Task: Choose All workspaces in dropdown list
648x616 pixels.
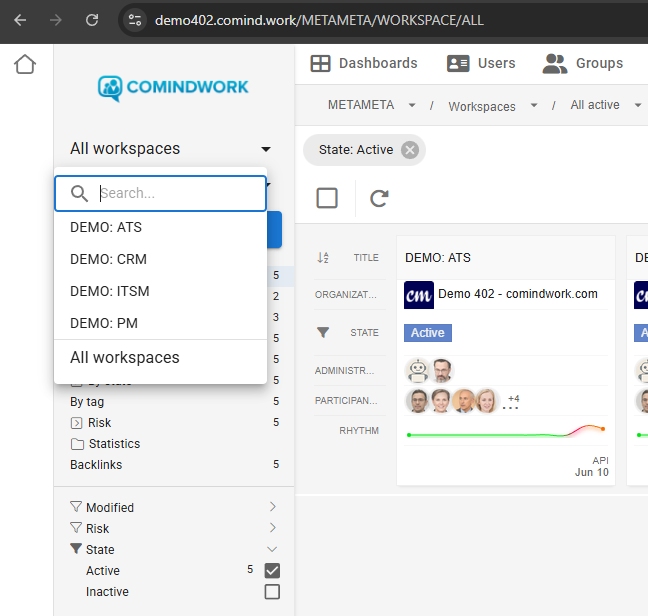Action: pos(160,357)
